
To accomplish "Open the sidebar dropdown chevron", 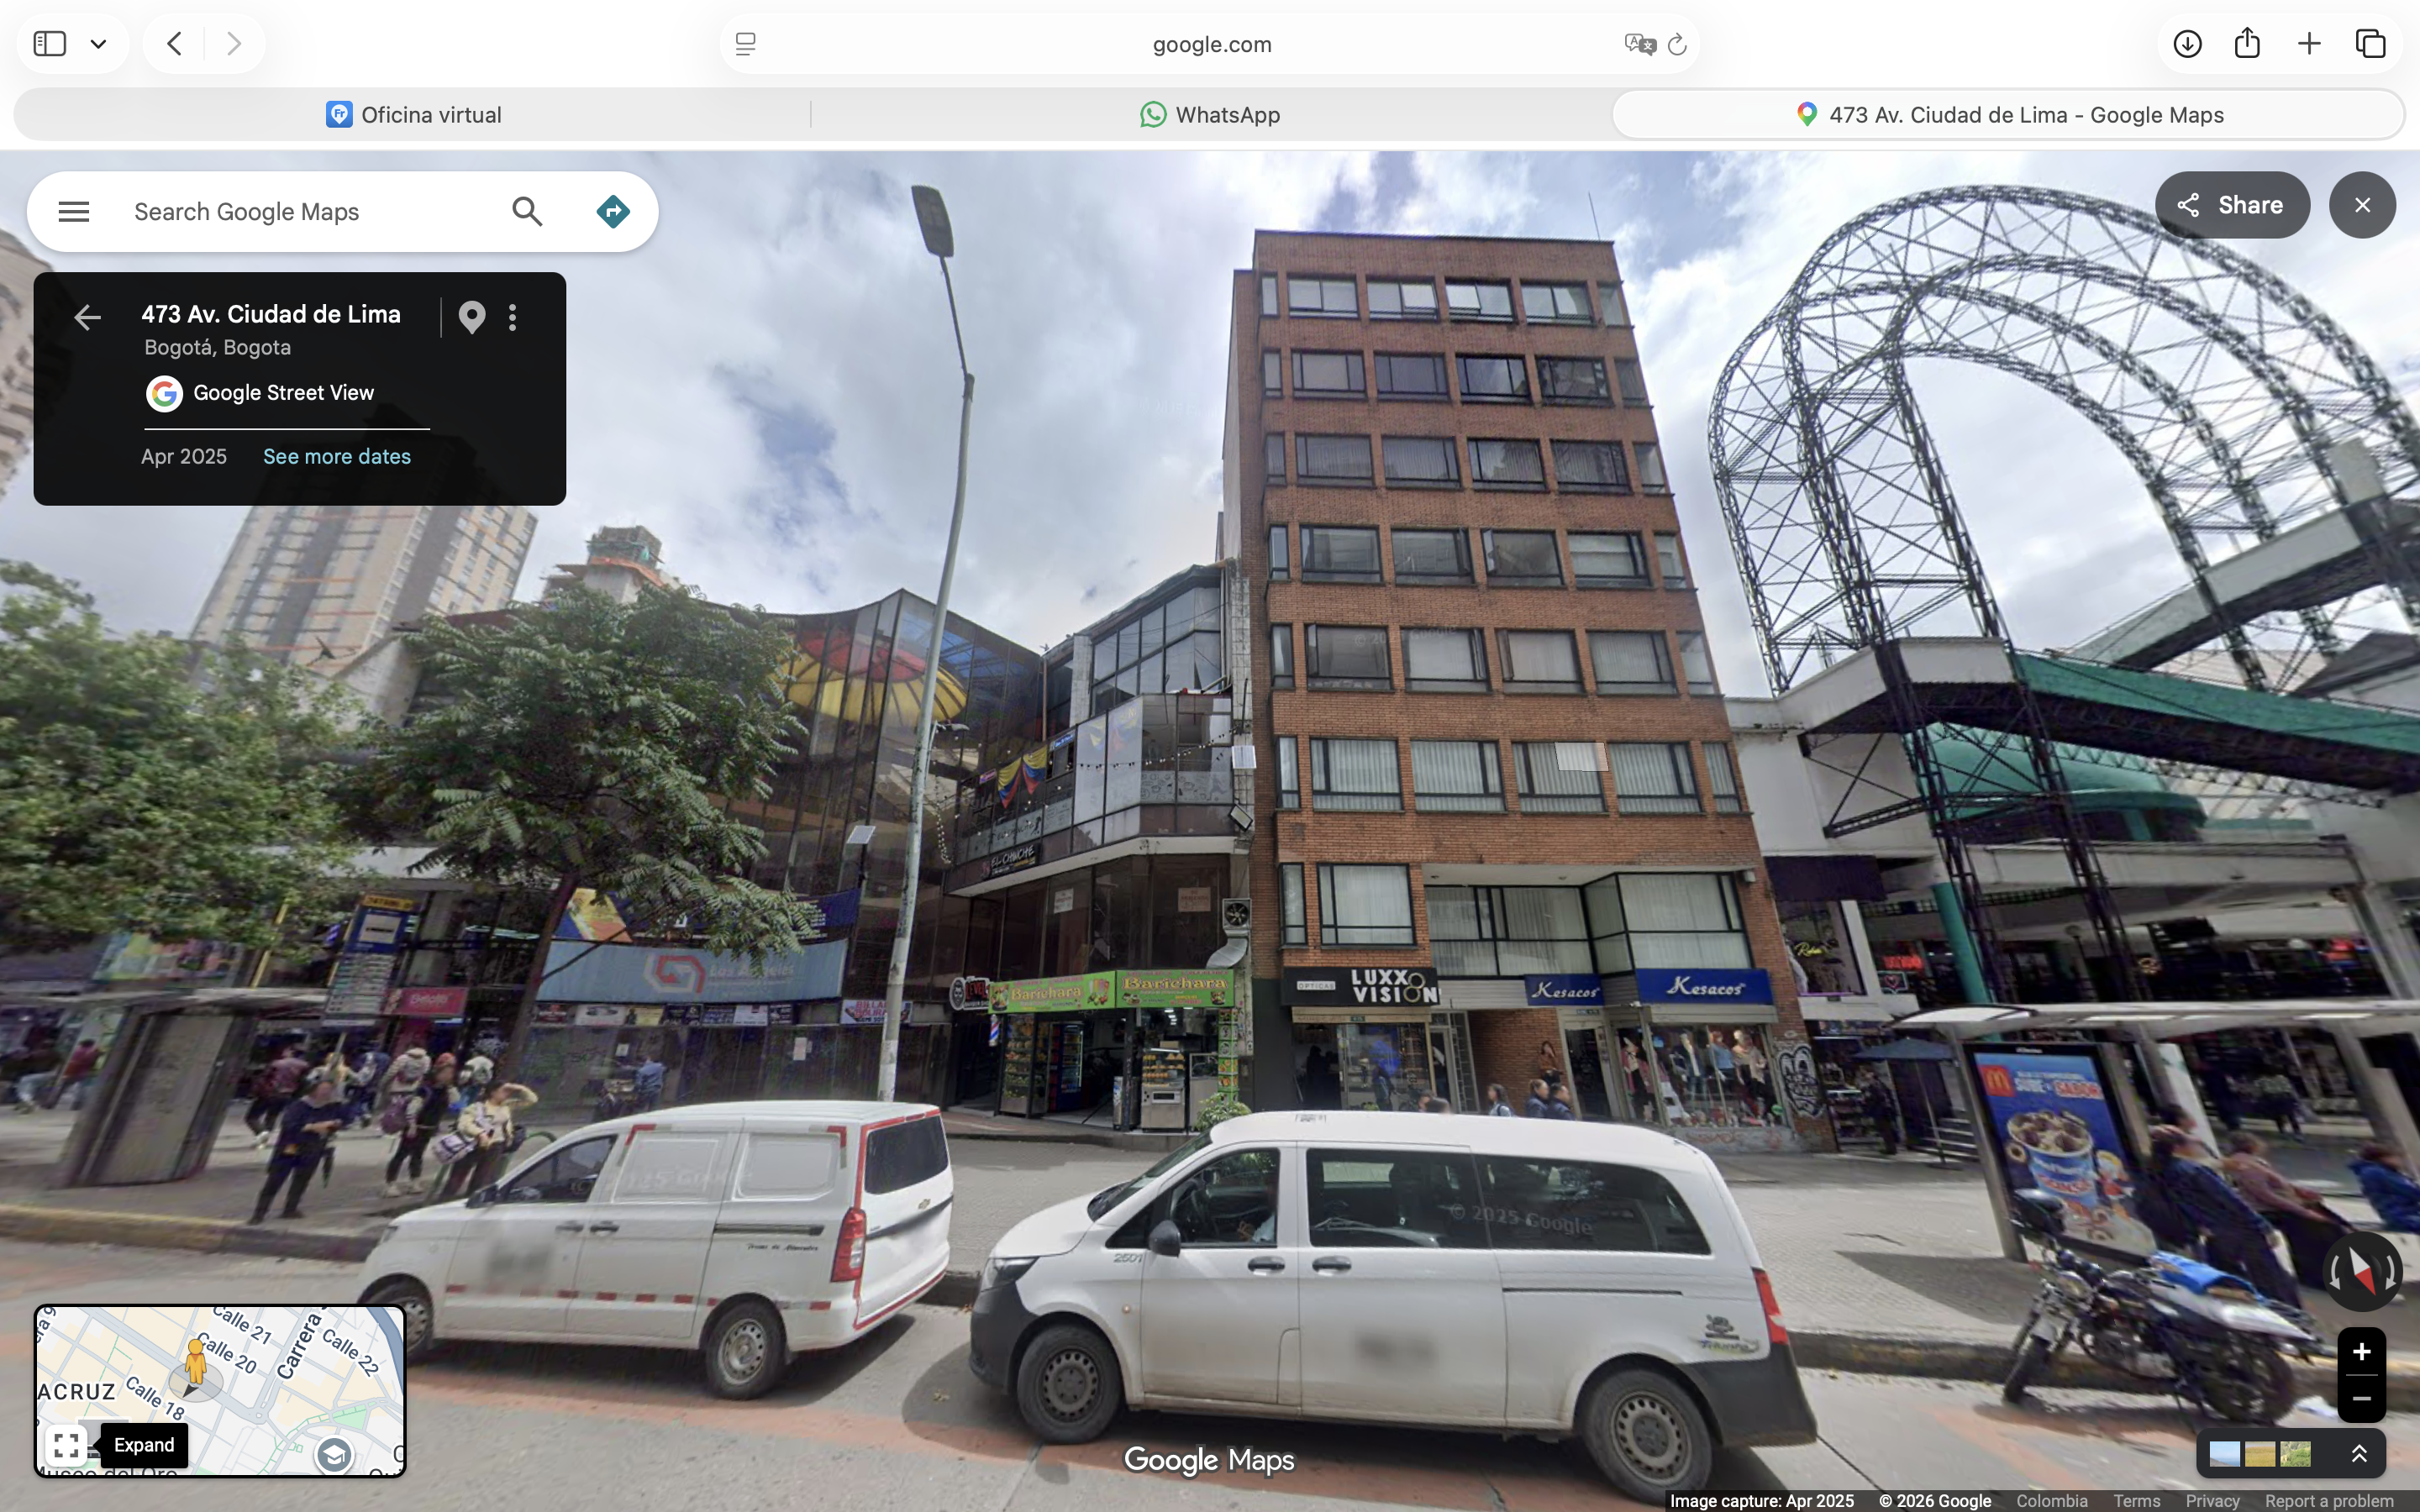I will pyautogui.click(x=98, y=44).
